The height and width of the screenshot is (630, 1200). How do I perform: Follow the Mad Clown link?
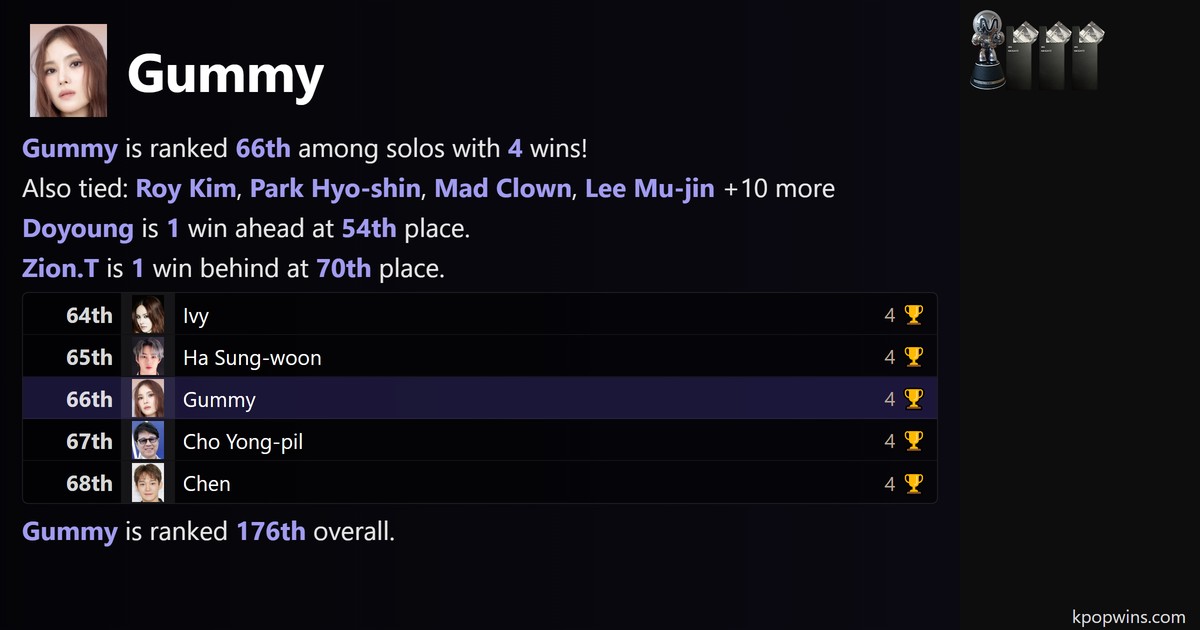pos(503,189)
